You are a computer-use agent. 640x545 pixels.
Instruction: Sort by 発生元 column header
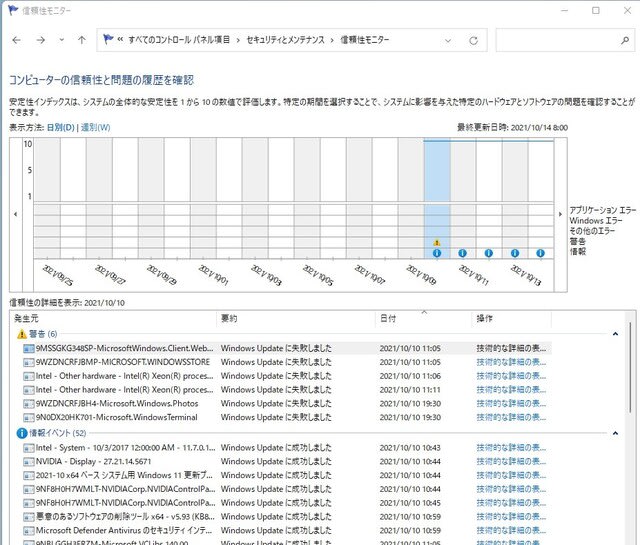114,318
